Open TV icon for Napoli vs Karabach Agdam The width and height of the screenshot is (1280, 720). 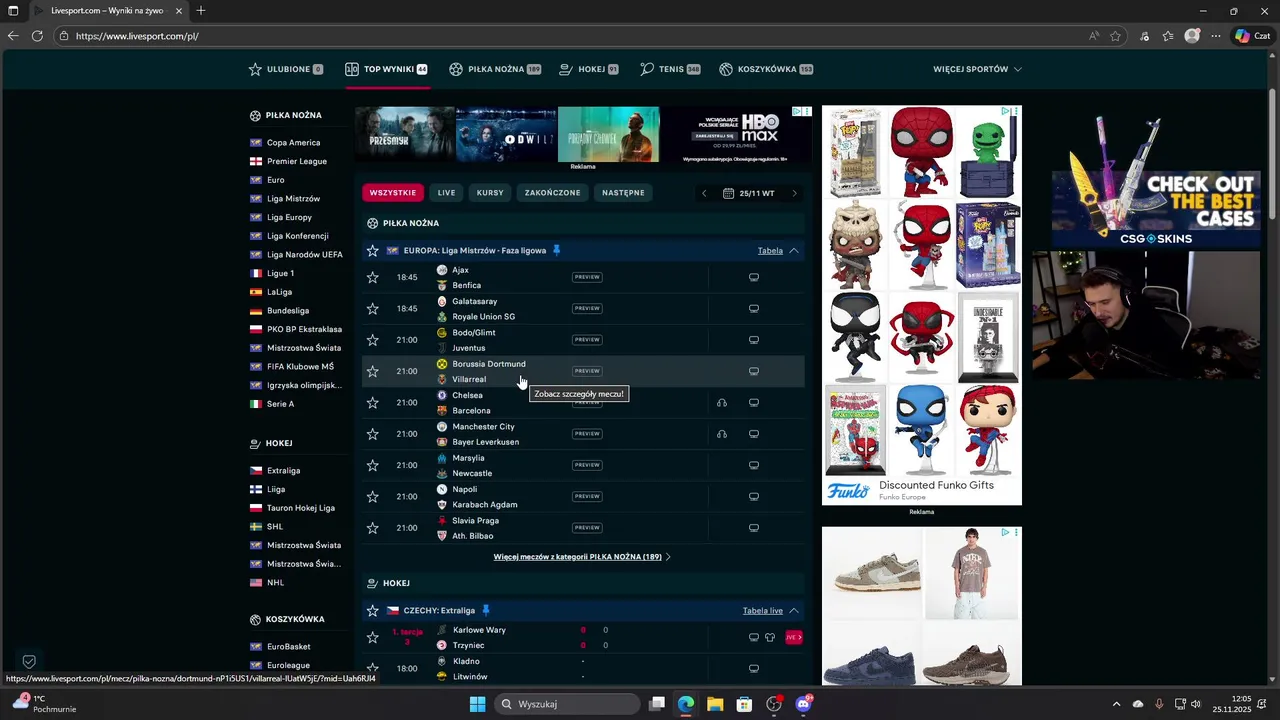pos(754,497)
